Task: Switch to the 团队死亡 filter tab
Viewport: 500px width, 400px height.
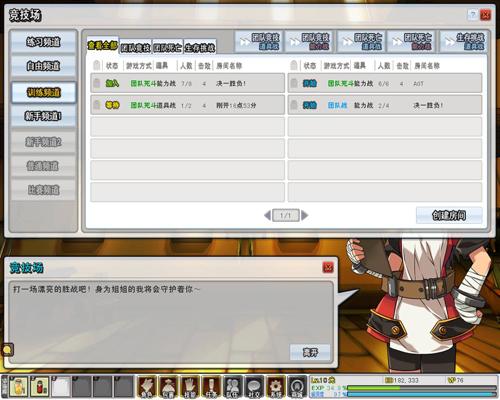Action: [168, 48]
